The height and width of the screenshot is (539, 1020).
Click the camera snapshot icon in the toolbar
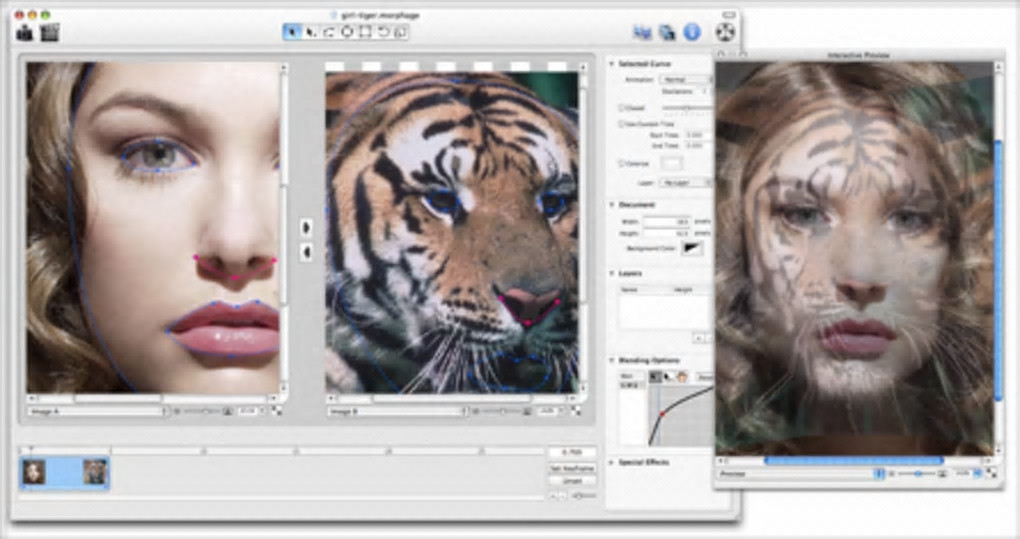click(25, 33)
